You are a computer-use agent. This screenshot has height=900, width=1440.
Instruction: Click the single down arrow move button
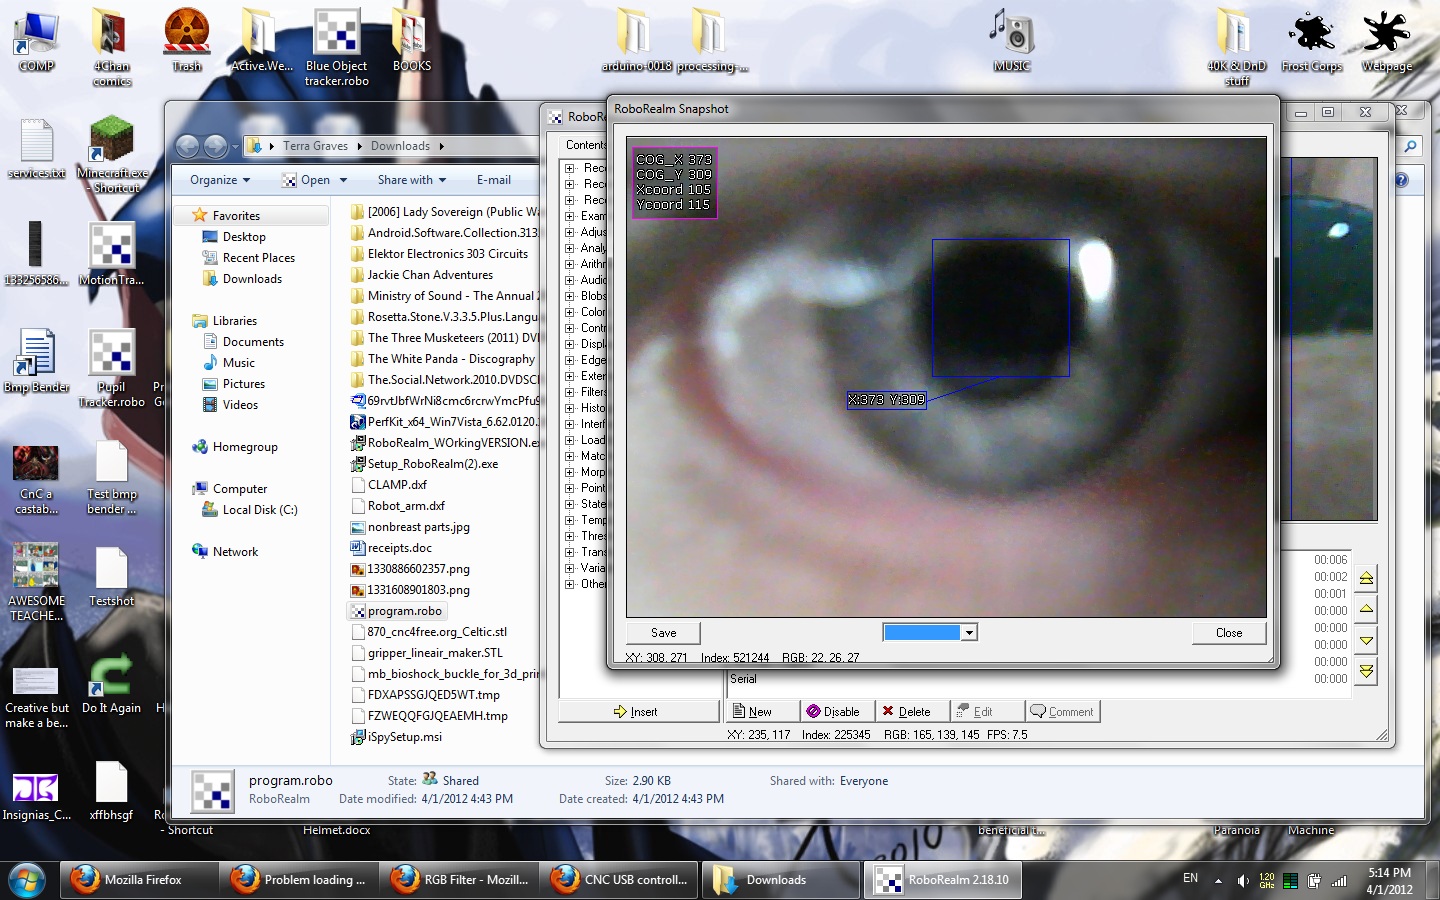pyautogui.click(x=1366, y=640)
